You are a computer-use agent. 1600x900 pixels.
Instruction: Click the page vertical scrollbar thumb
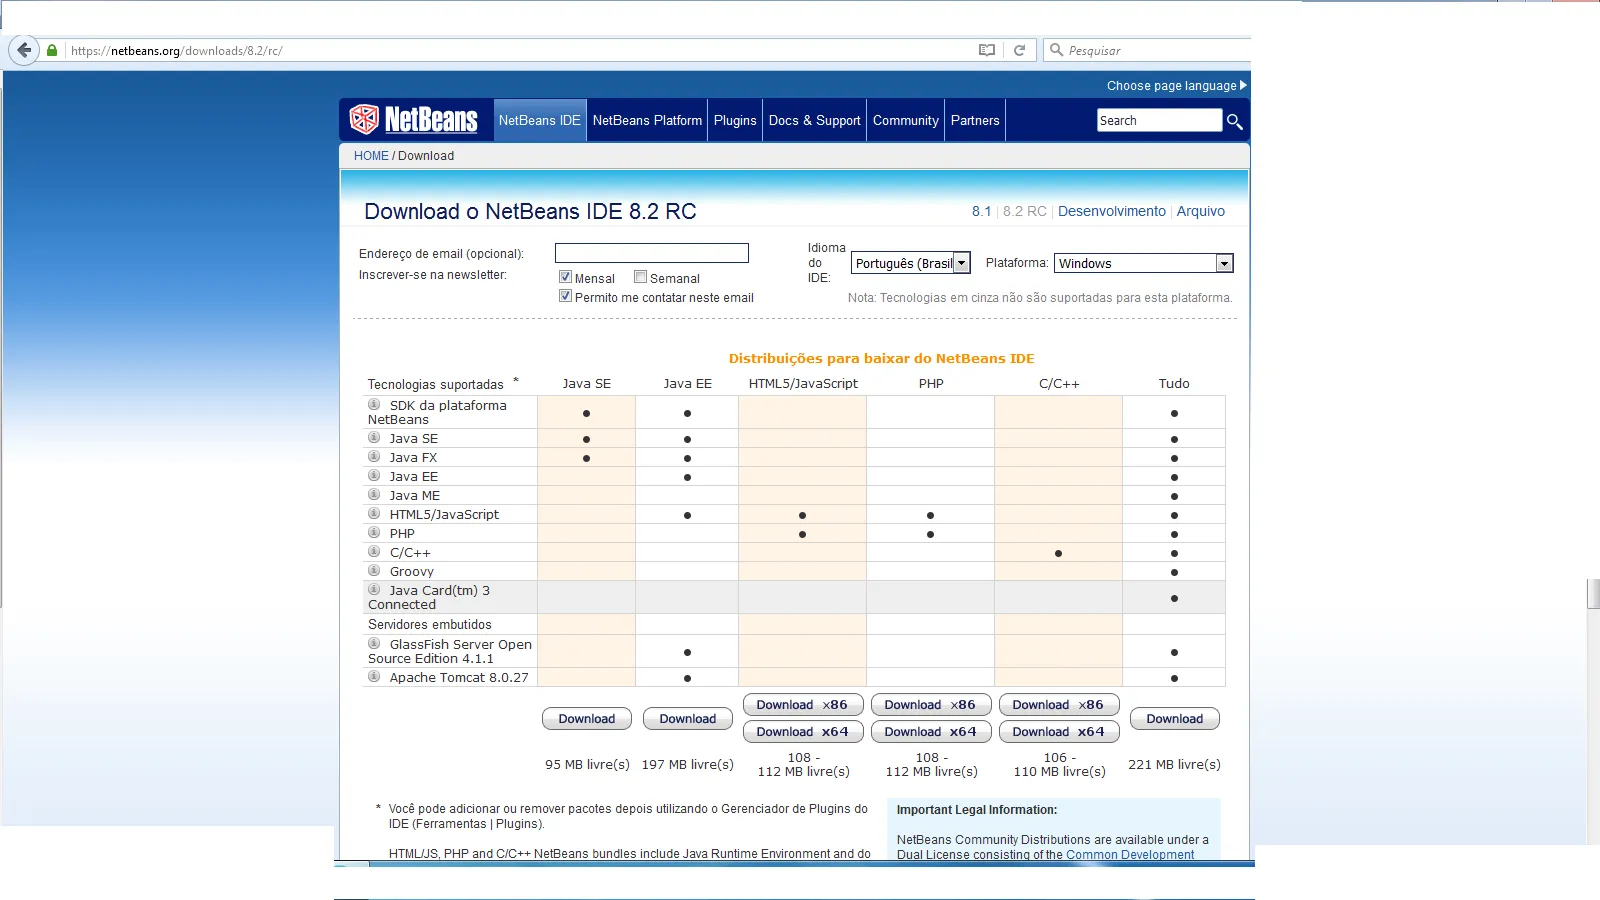1593,593
